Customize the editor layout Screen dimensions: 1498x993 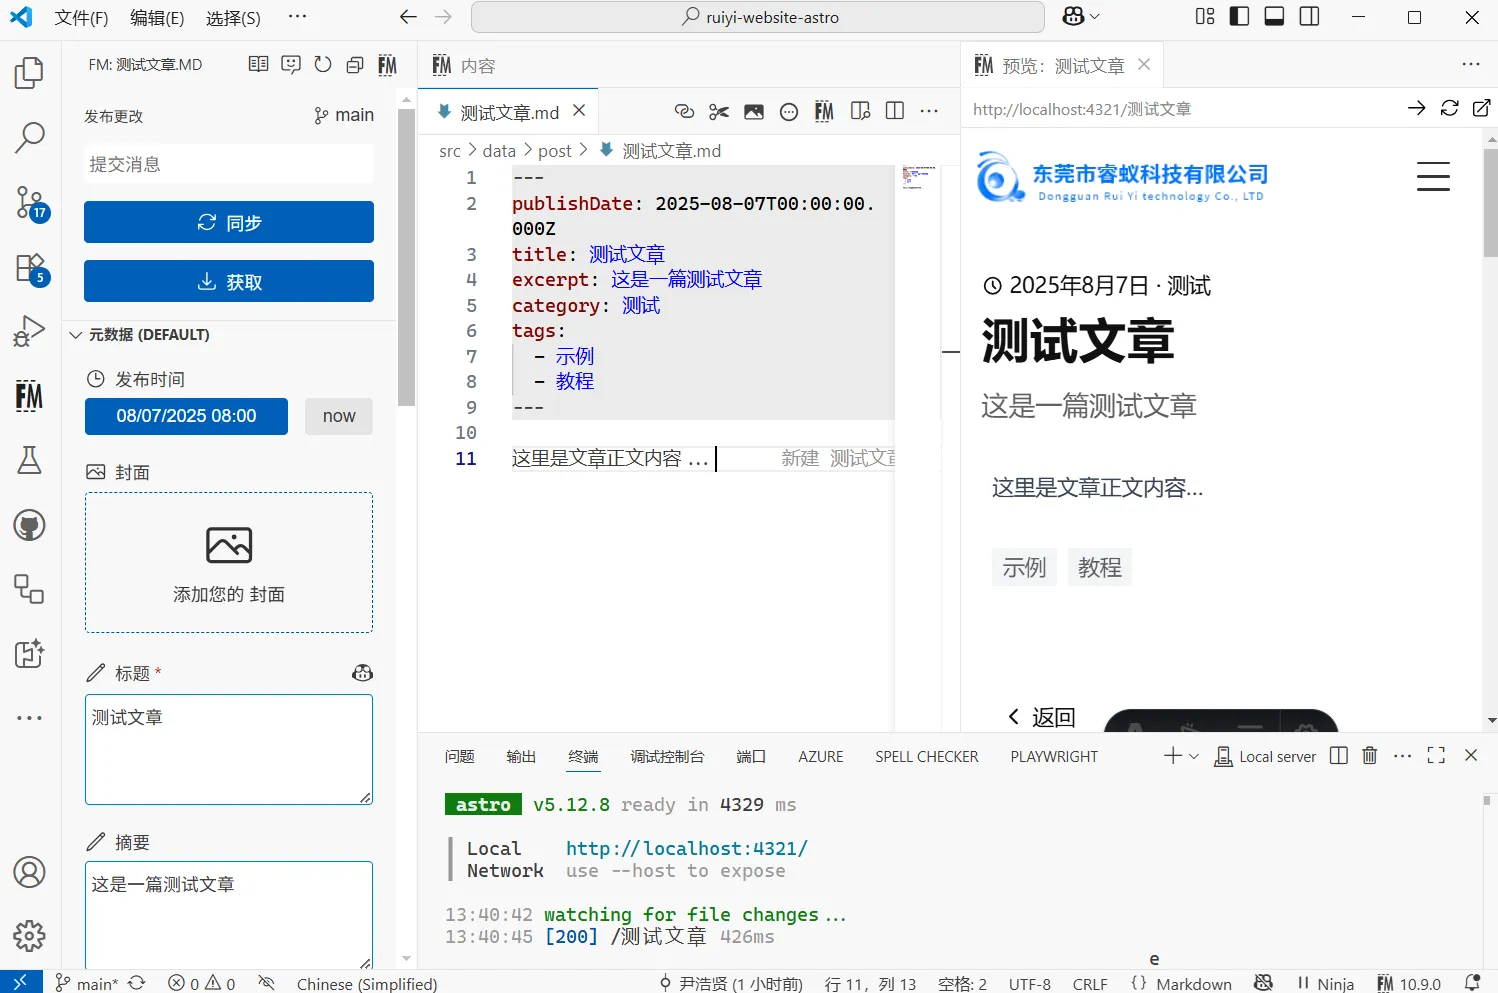click(x=1205, y=17)
